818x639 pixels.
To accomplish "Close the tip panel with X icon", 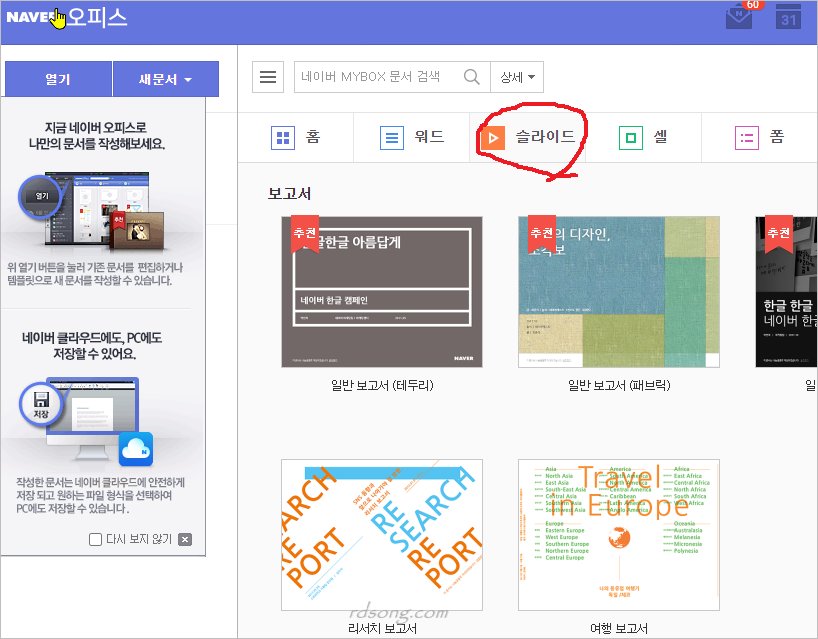I will point(185,540).
